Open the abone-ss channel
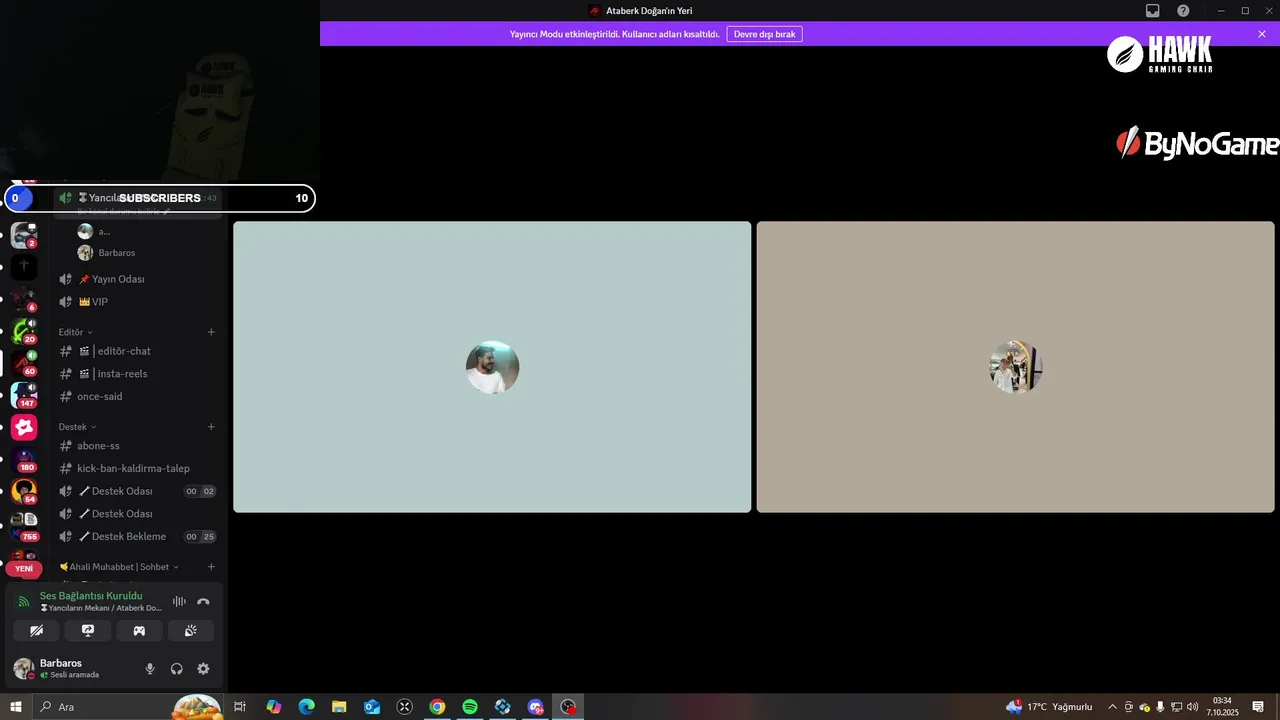 138,446
